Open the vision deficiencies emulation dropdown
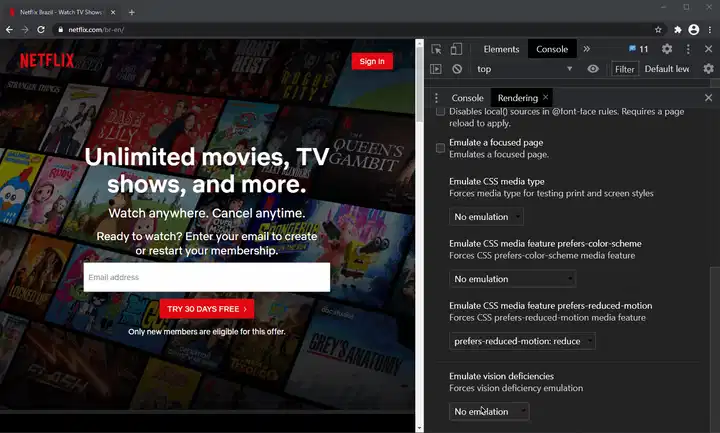The width and height of the screenshot is (720, 433). coord(489,411)
